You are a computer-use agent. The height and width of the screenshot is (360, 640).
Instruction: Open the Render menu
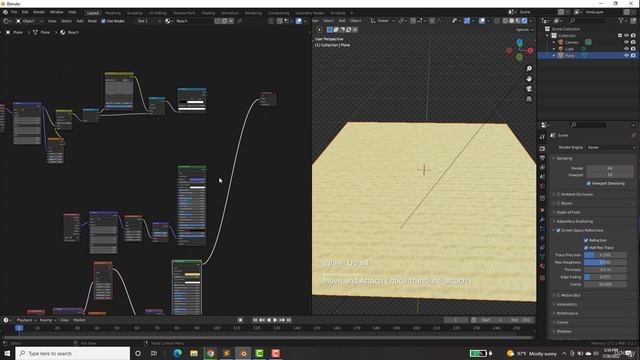pyautogui.click(x=39, y=13)
